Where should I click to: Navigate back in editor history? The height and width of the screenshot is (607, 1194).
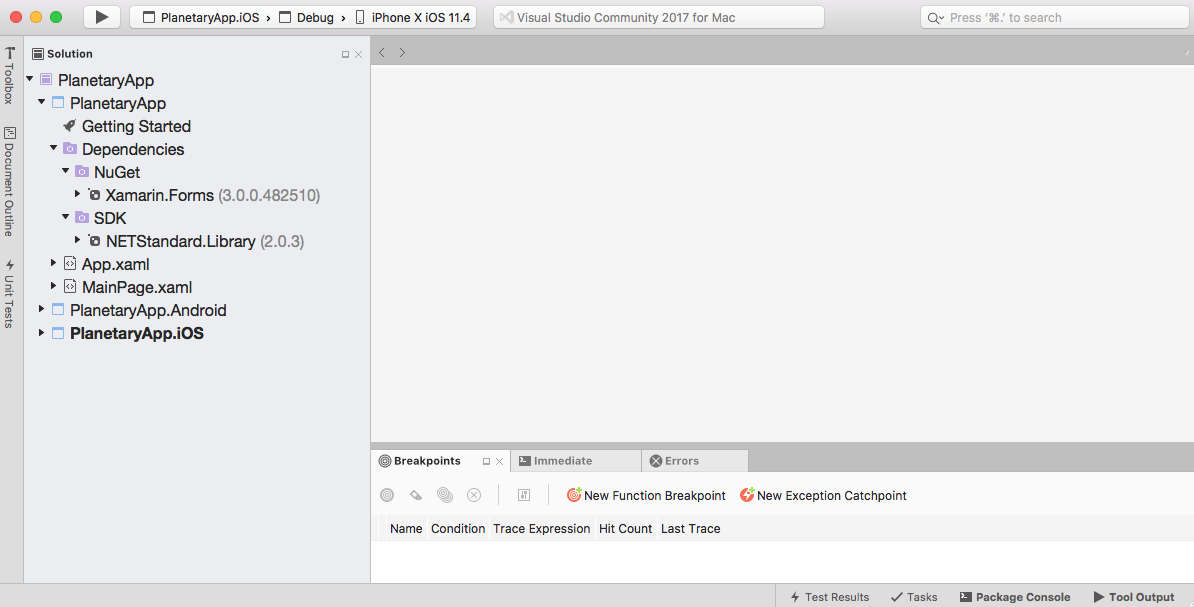(x=382, y=53)
